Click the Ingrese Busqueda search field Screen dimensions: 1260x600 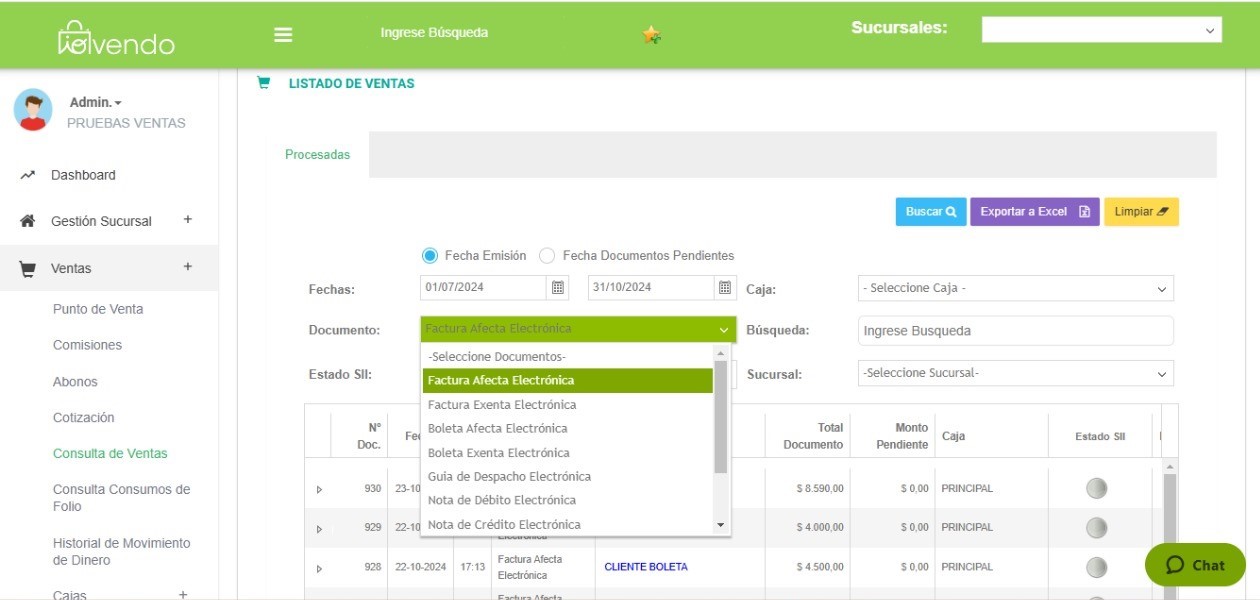click(x=1015, y=331)
